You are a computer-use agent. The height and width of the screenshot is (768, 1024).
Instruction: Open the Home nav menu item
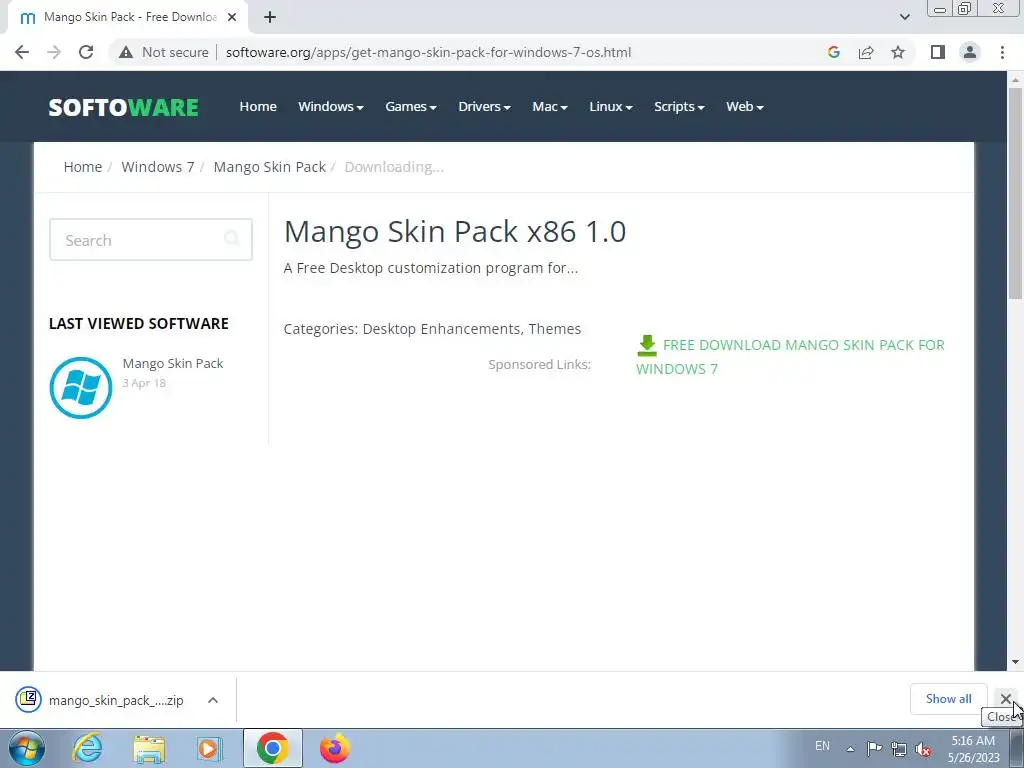tap(258, 106)
